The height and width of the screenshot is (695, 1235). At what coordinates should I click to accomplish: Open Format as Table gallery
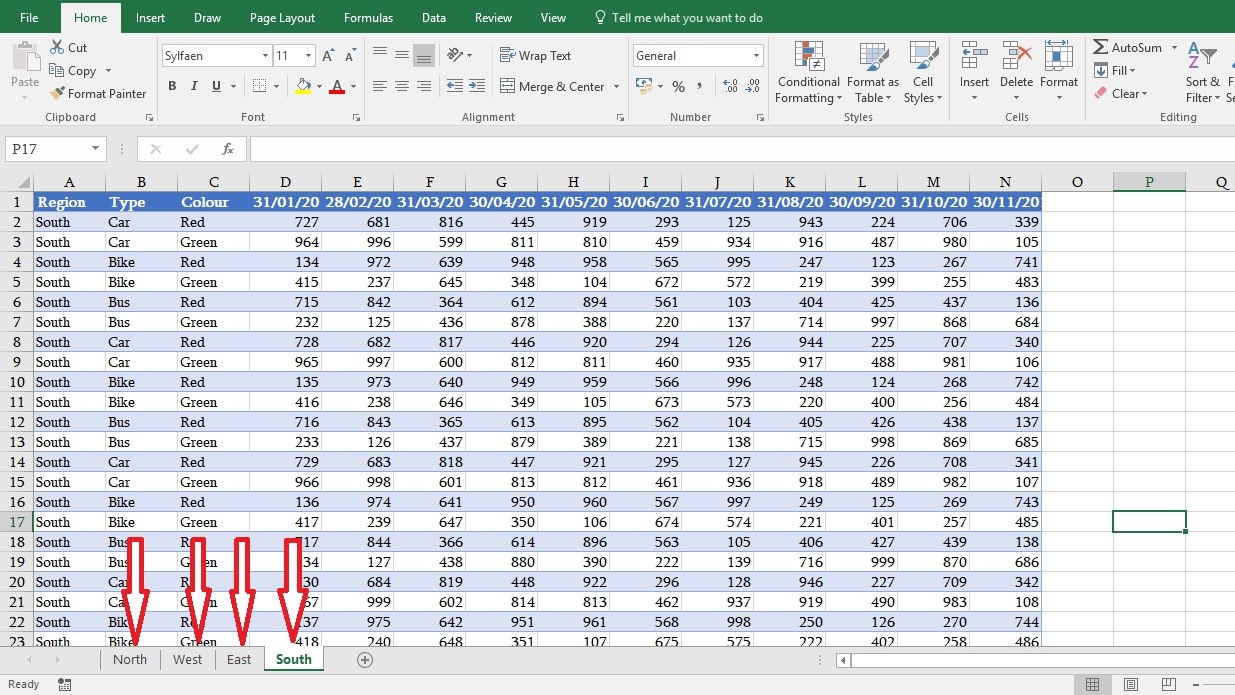pos(872,72)
